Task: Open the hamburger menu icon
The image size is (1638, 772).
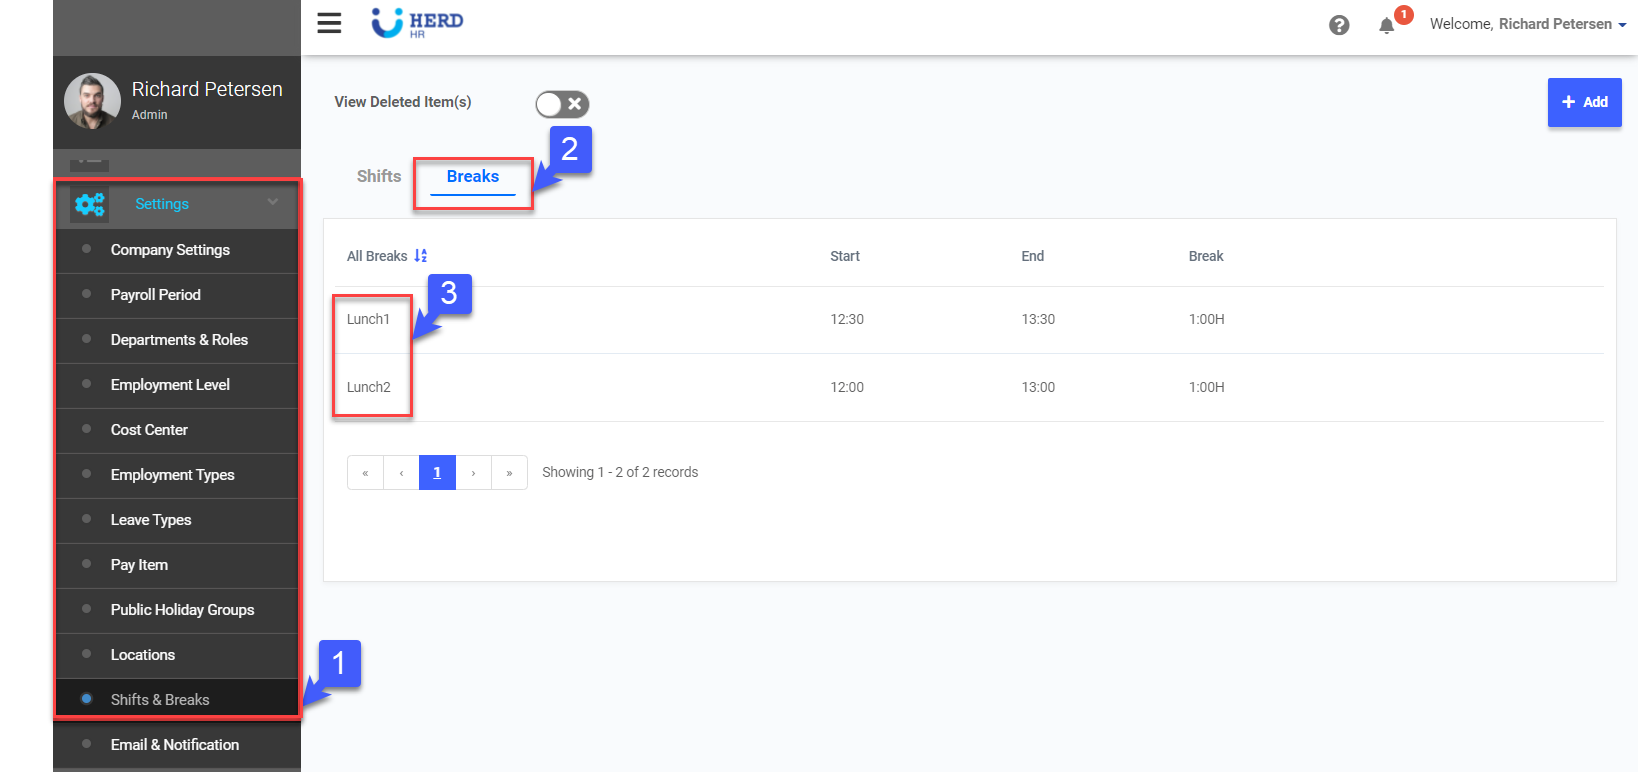Action: click(x=329, y=23)
